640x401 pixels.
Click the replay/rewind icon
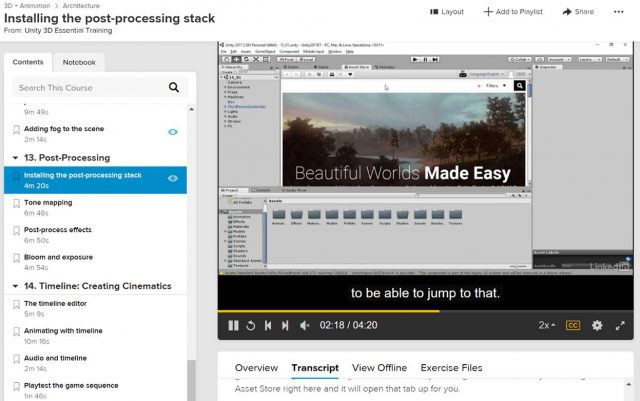pos(251,325)
